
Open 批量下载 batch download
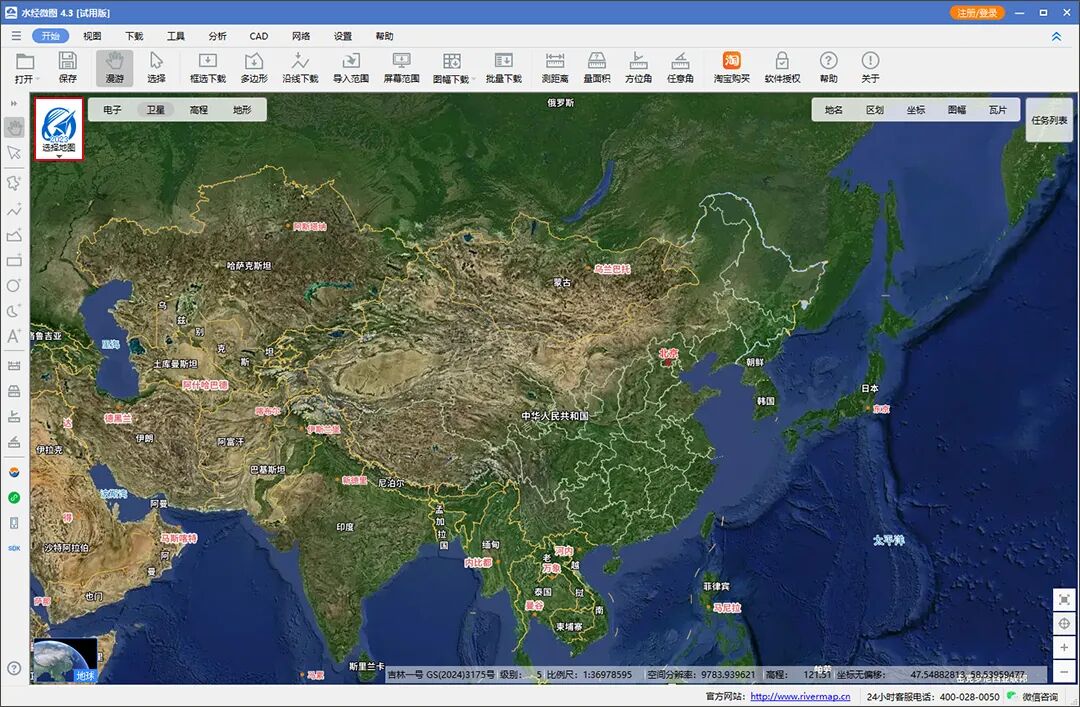pos(503,68)
